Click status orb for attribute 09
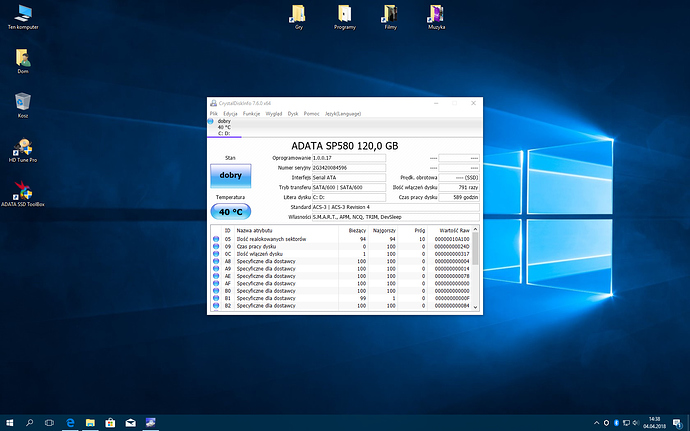The height and width of the screenshot is (431, 690). pos(216,247)
